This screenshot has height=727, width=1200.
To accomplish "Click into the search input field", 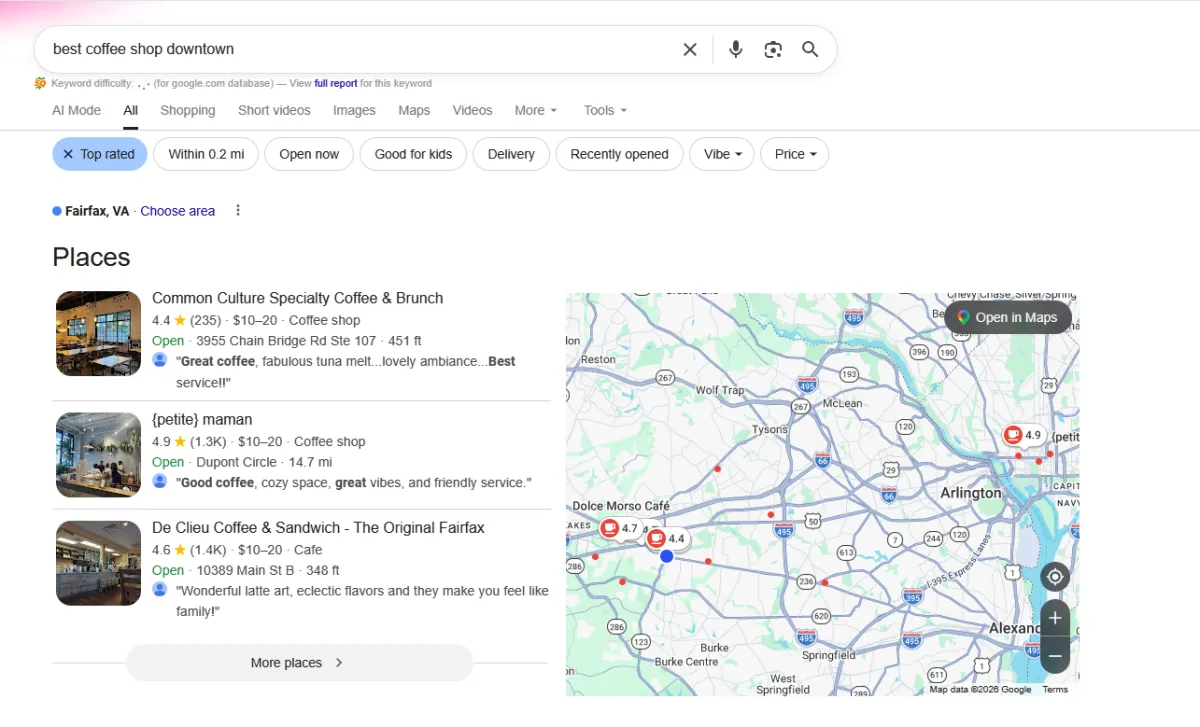I will click(360, 49).
